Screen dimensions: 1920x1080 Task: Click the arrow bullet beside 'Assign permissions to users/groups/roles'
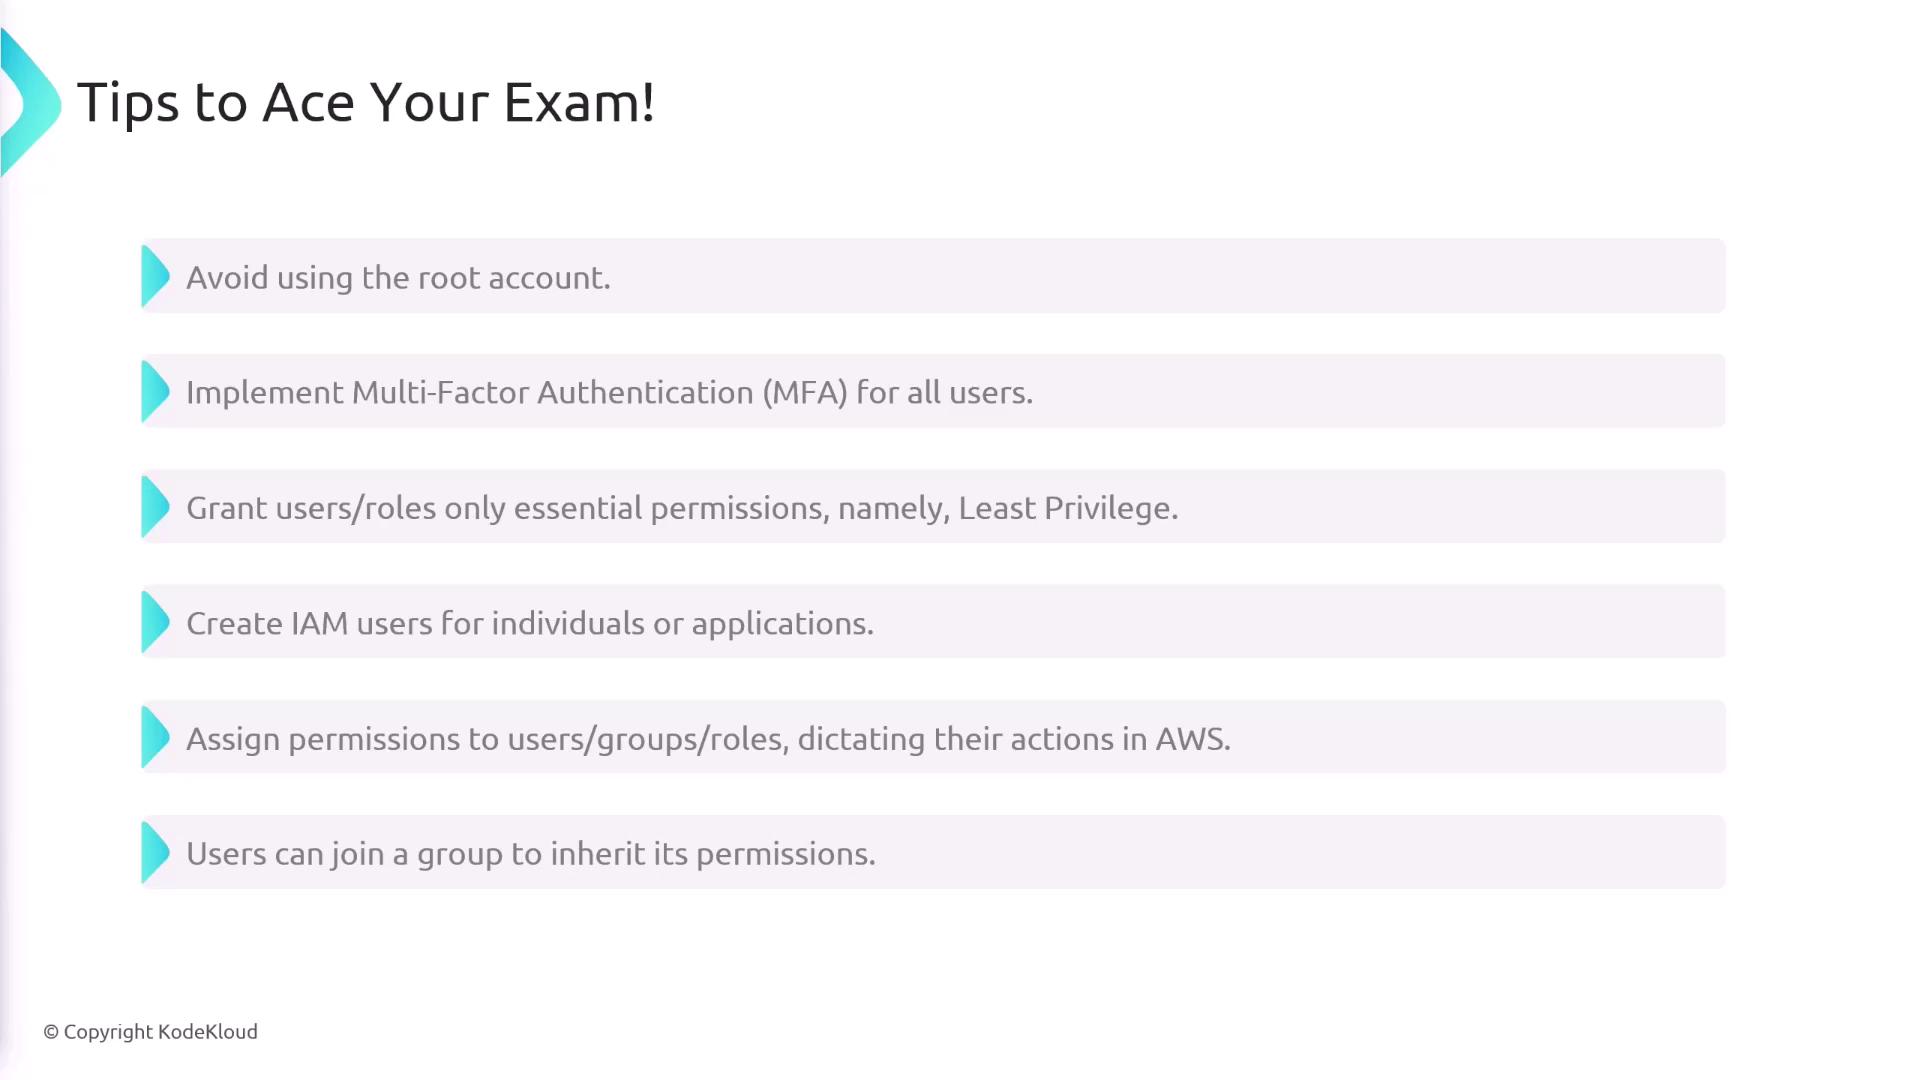(x=155, y=738)
